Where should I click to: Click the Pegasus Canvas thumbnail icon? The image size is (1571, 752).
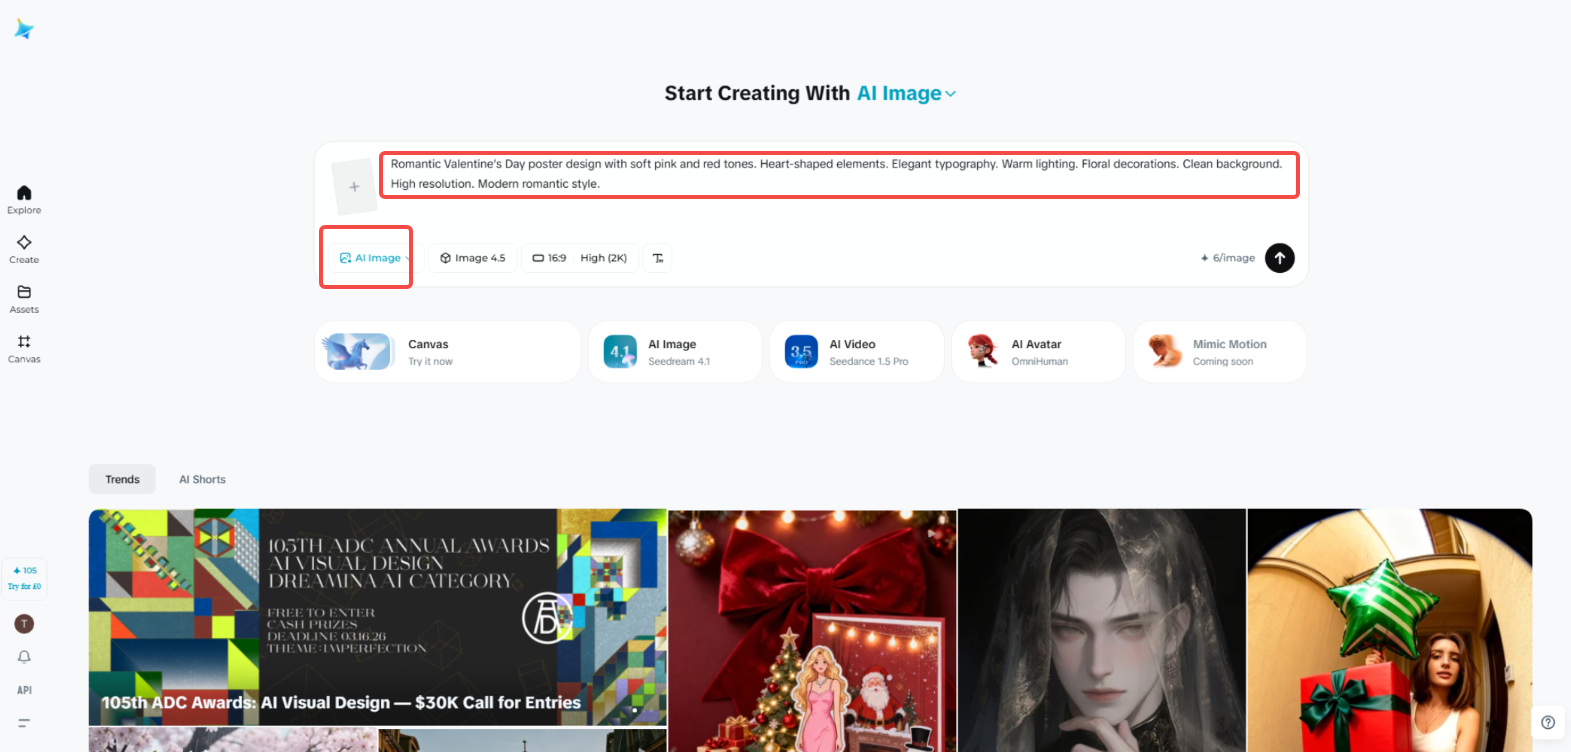(x=357, y=352)
